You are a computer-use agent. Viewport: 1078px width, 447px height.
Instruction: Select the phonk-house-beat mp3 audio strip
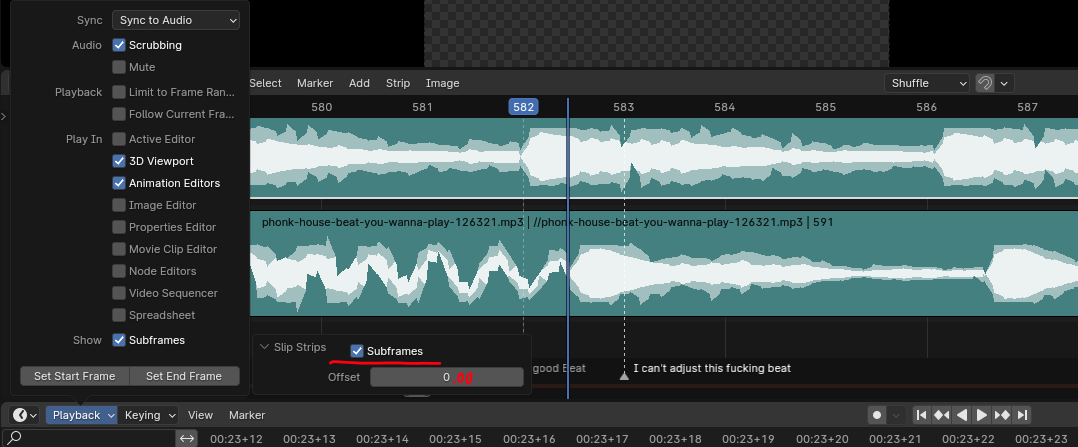[x=663, y=263]
